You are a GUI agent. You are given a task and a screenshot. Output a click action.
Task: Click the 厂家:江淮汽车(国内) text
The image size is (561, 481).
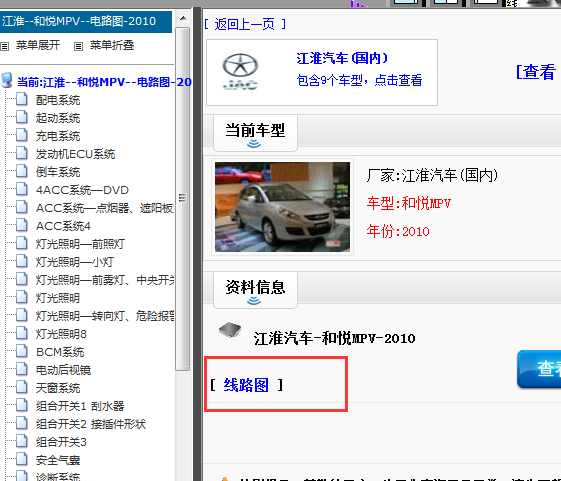click(432, 175)
